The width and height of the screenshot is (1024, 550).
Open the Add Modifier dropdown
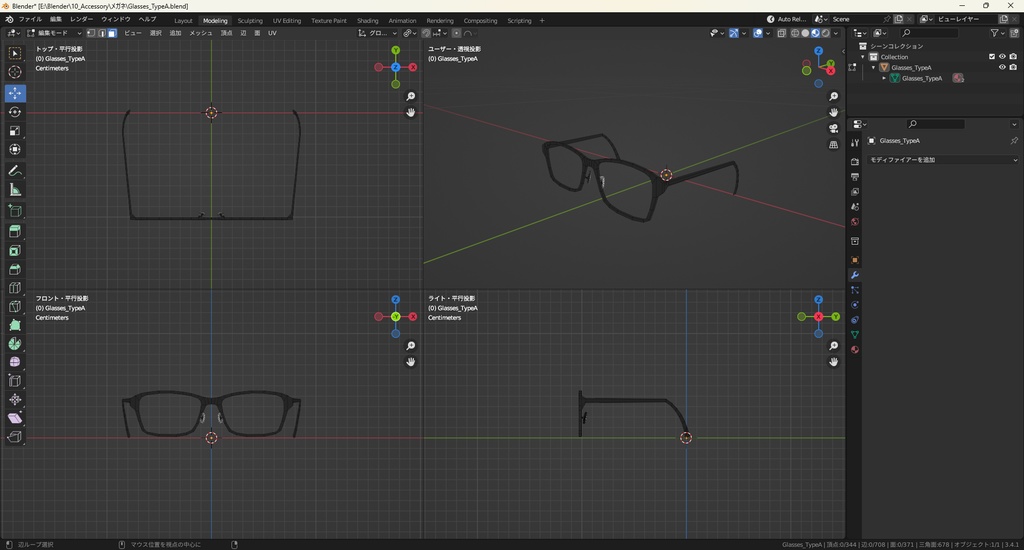tap(942, 160)
